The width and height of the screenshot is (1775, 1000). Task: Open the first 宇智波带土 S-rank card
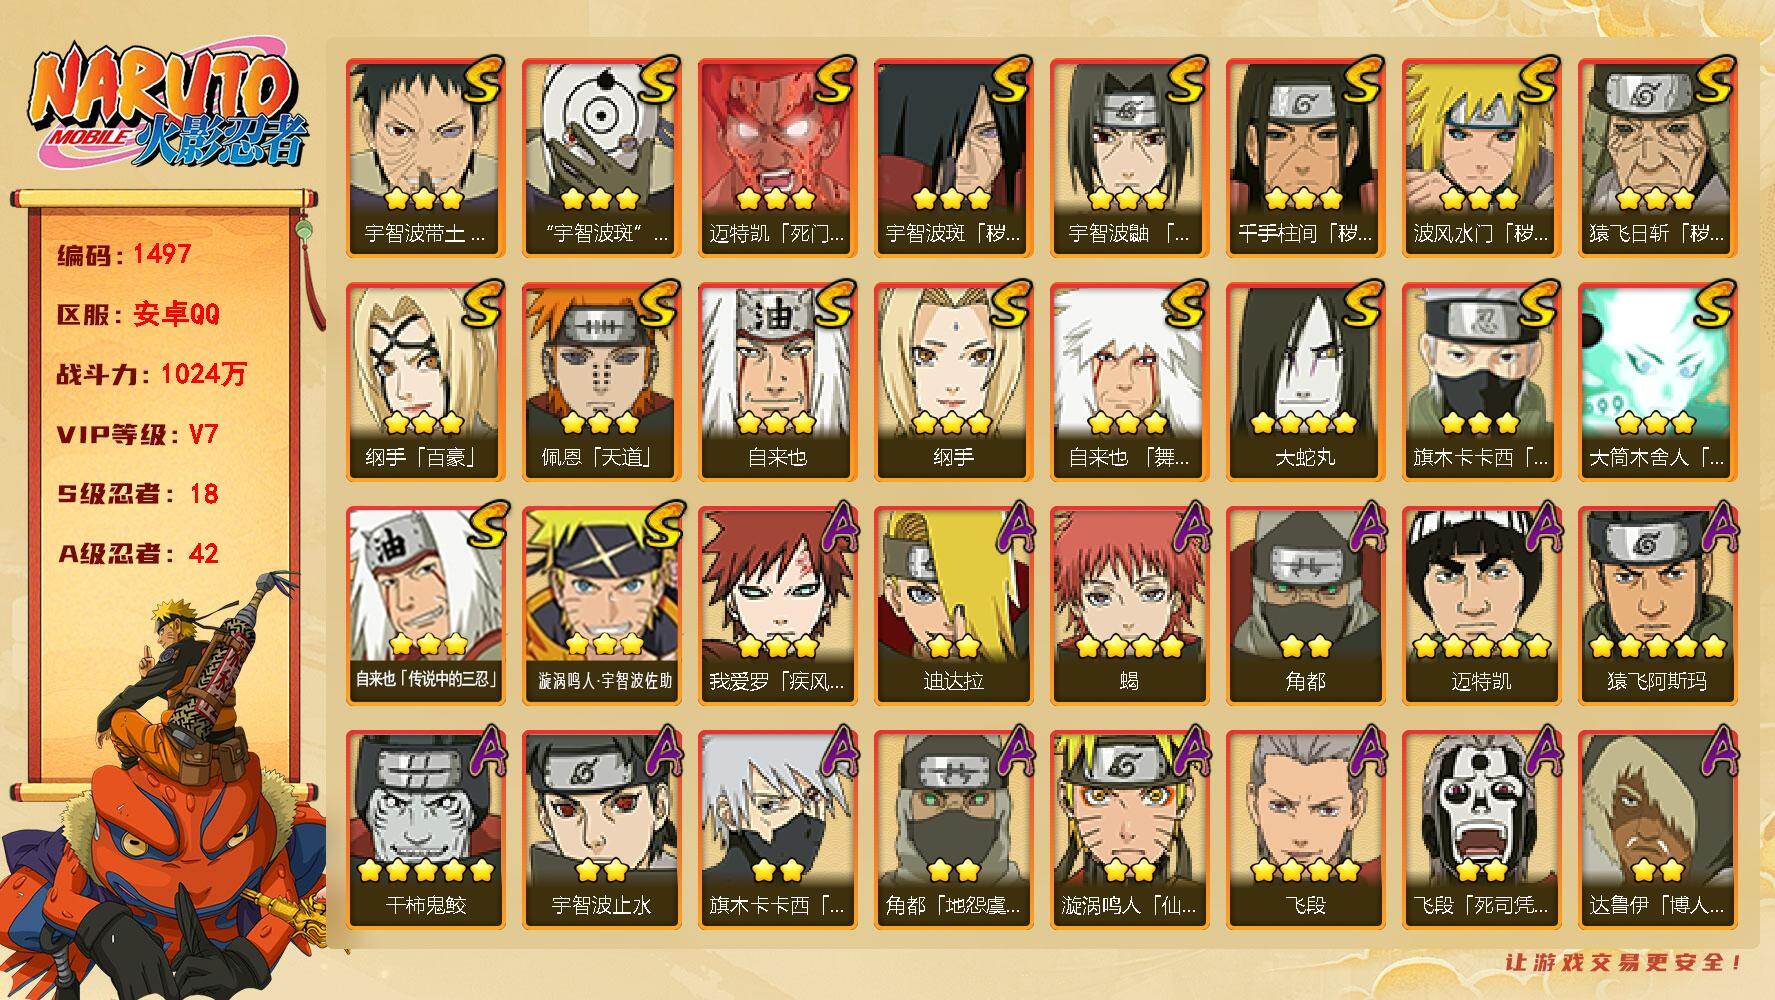[x=425, y=158]
